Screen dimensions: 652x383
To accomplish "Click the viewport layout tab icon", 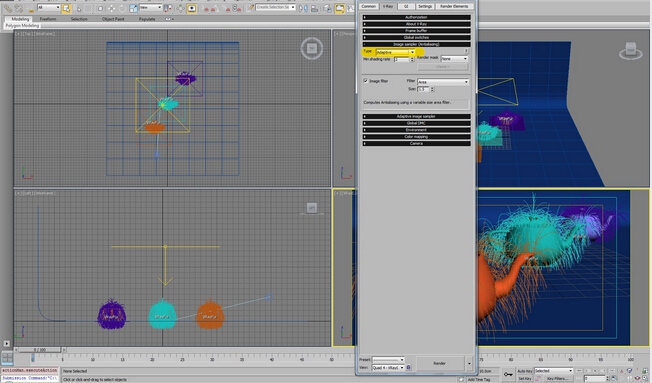I will click(7, 357).
